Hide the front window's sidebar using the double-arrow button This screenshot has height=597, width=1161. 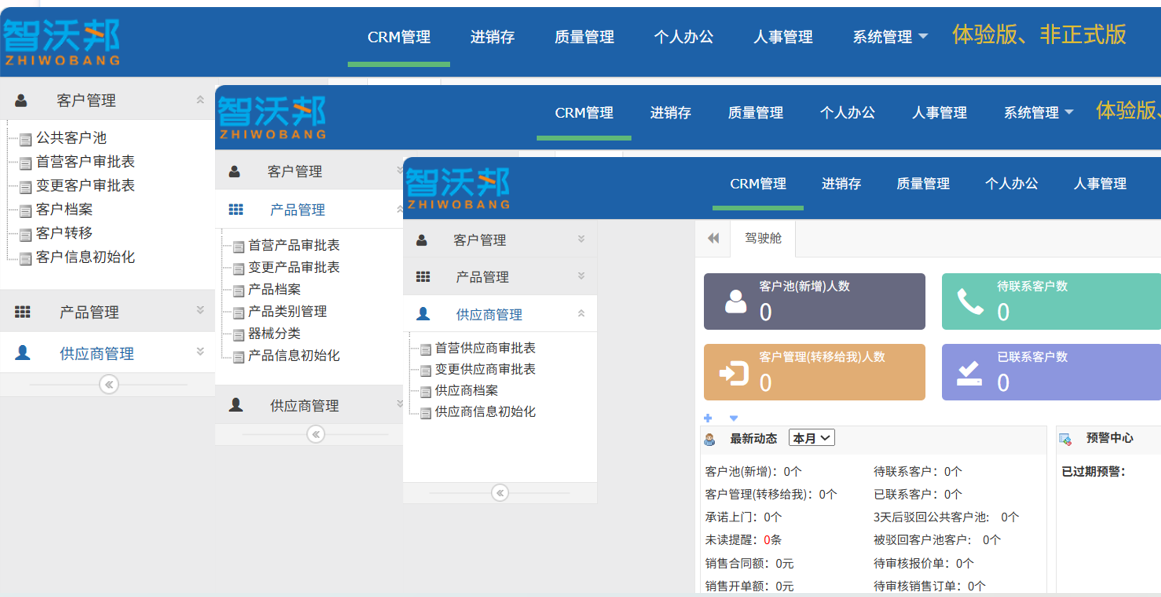pos(500,493)
